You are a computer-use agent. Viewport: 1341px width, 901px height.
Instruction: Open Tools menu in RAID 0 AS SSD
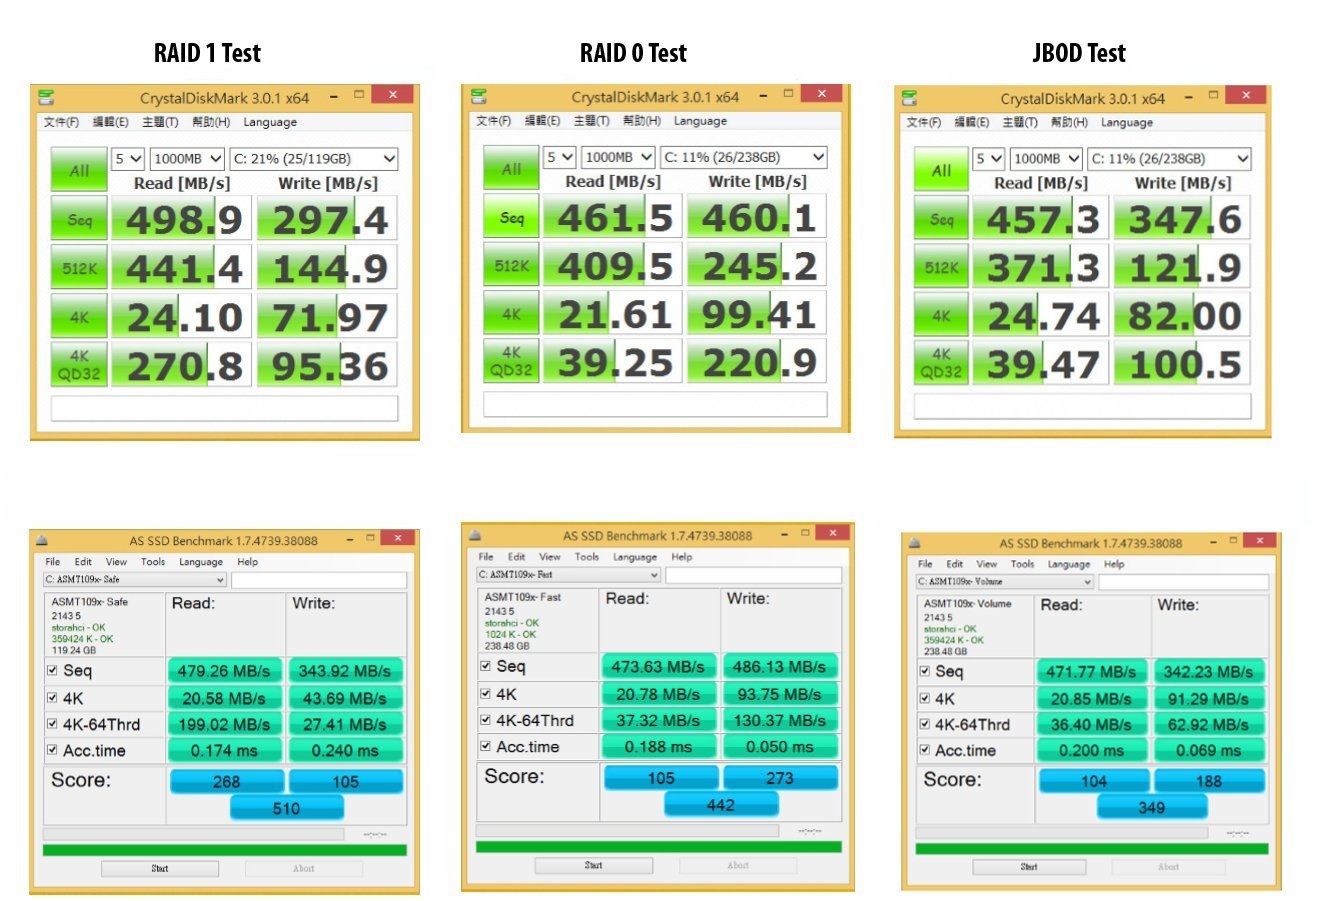point(586,557)
